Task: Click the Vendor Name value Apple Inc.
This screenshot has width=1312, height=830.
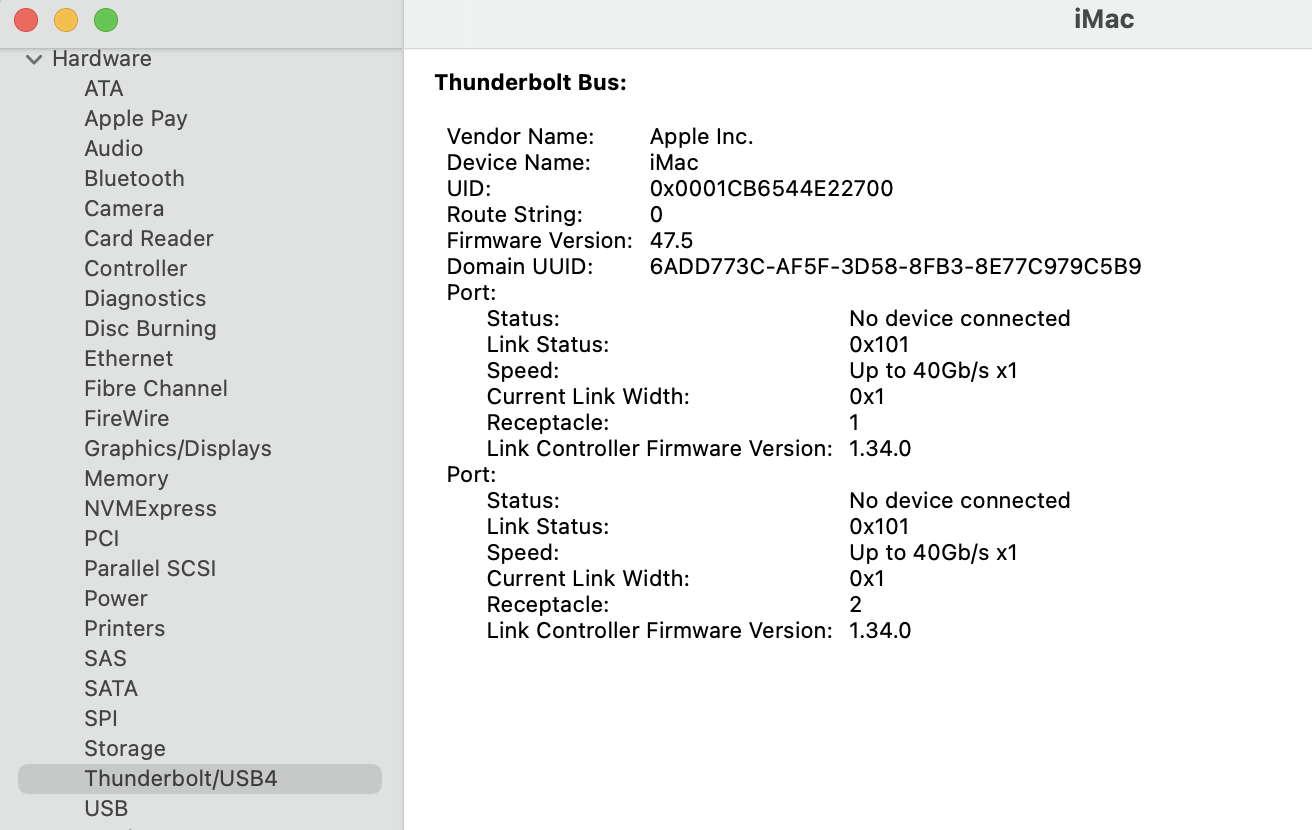Action: pyautogui.click(x=701, y=137)
